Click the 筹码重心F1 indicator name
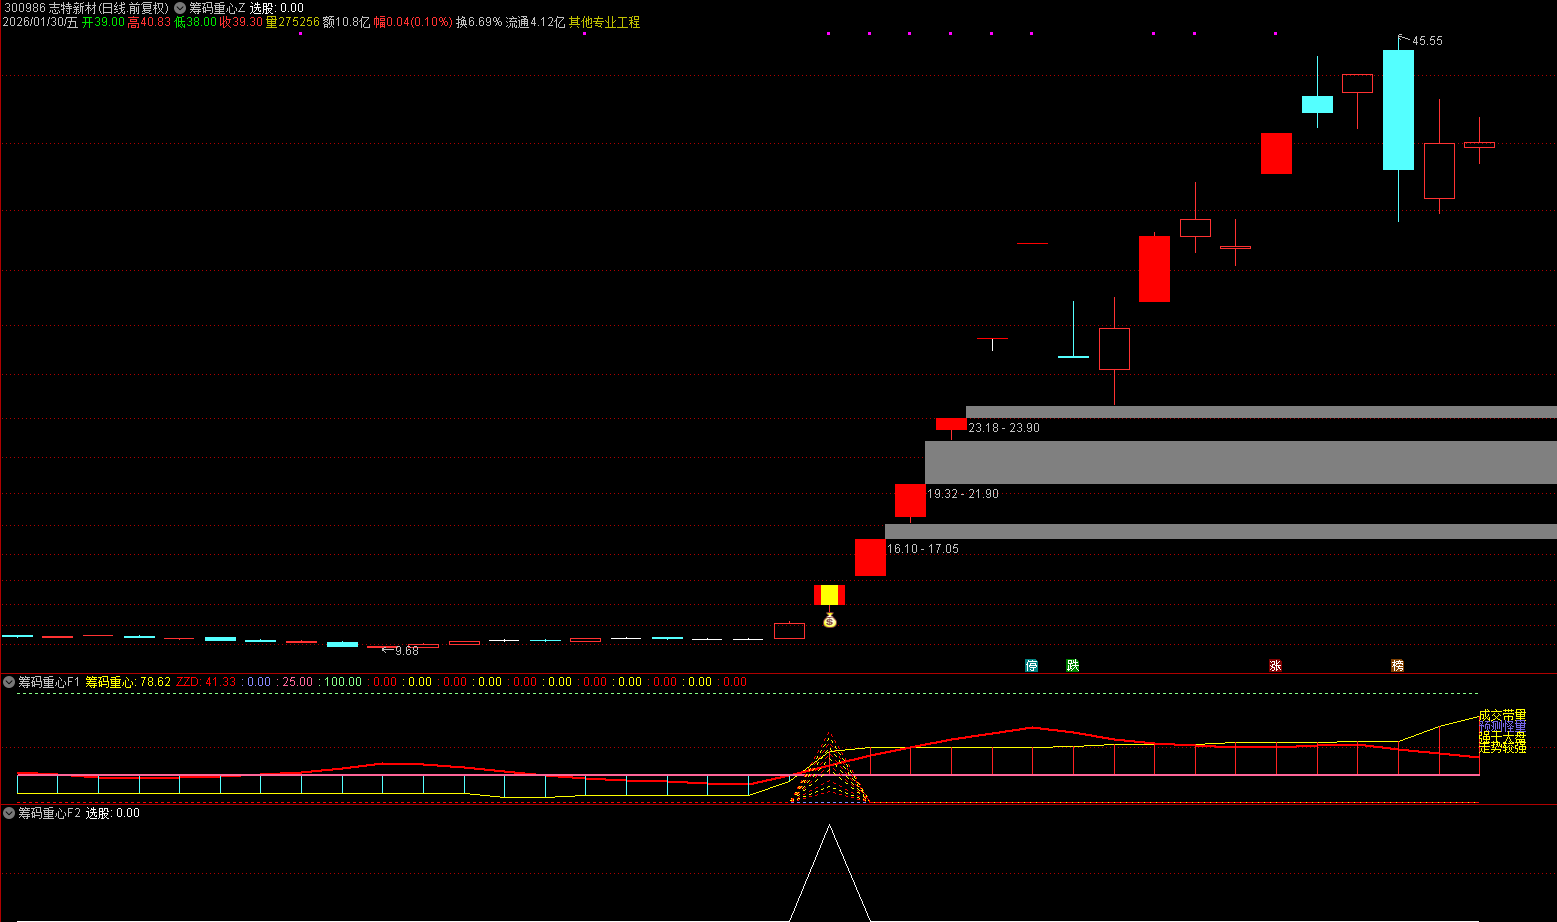 (49, 682)
